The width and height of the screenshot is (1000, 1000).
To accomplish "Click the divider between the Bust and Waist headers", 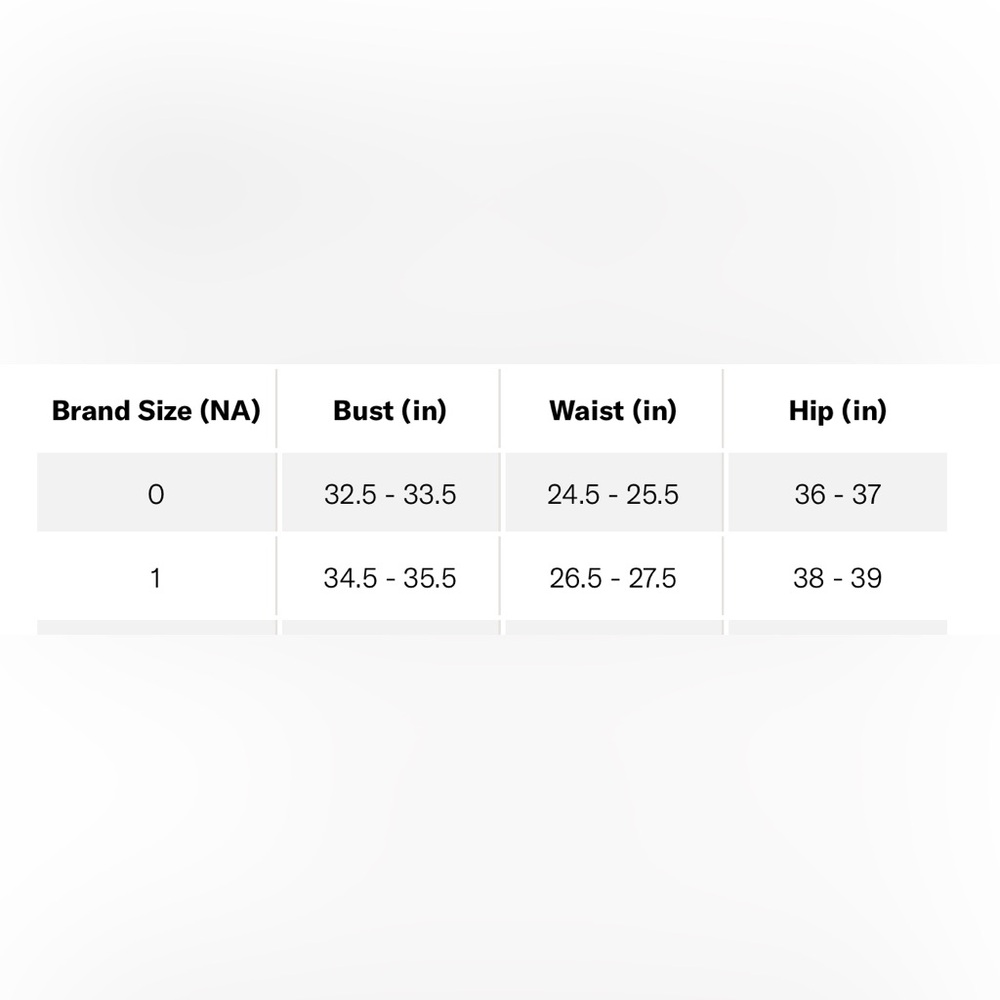I will pos(500,408).
